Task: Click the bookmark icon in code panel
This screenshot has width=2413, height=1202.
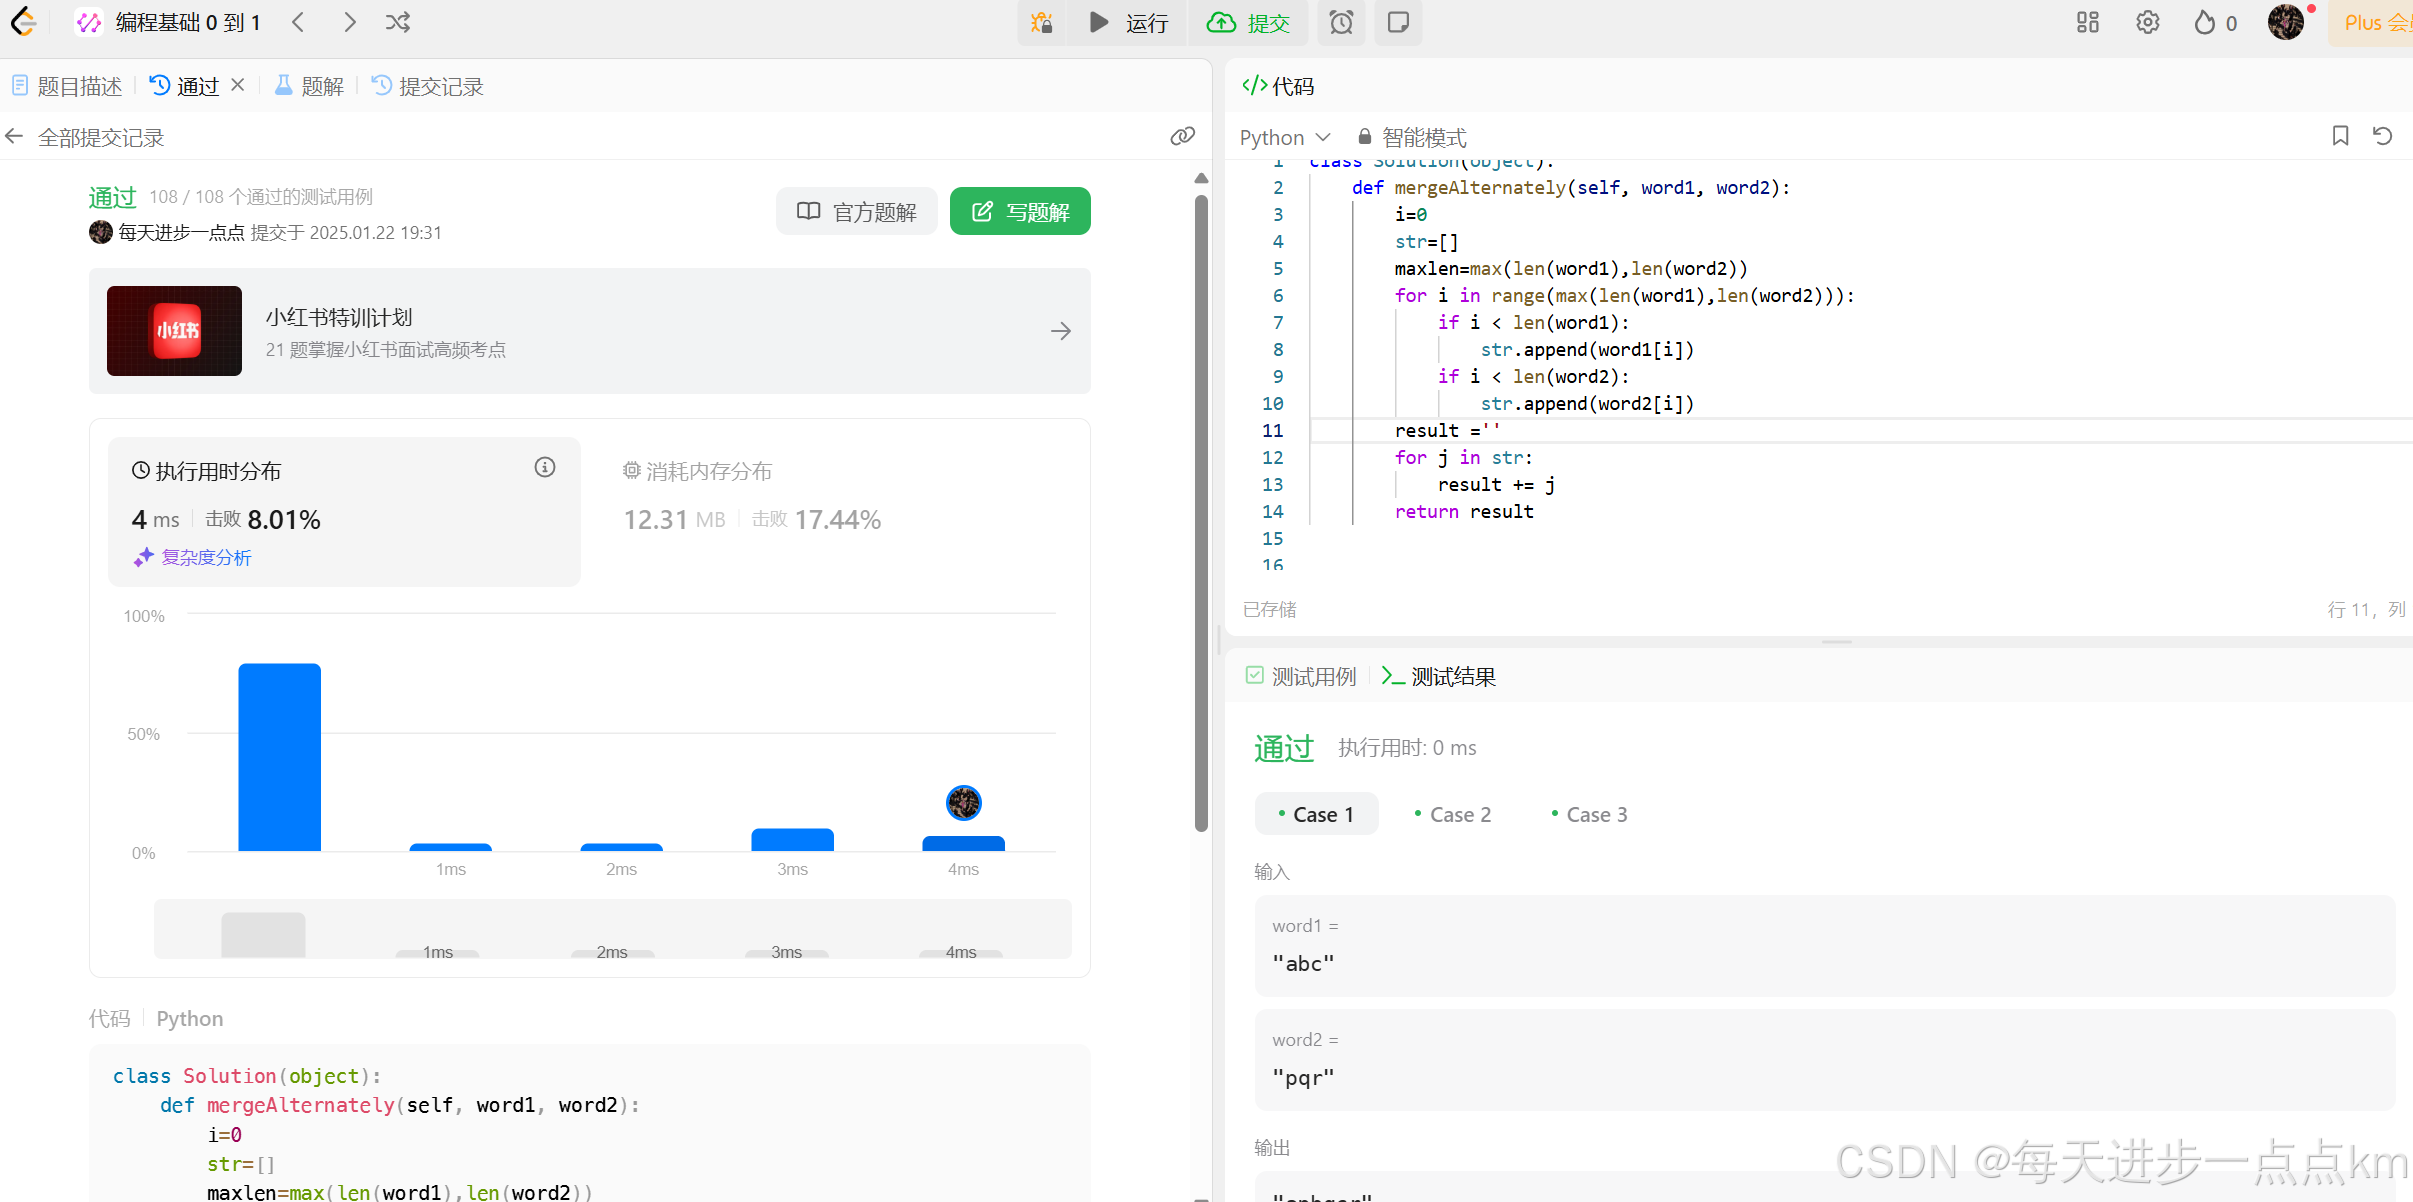Action: click(x=2340, y=136)
